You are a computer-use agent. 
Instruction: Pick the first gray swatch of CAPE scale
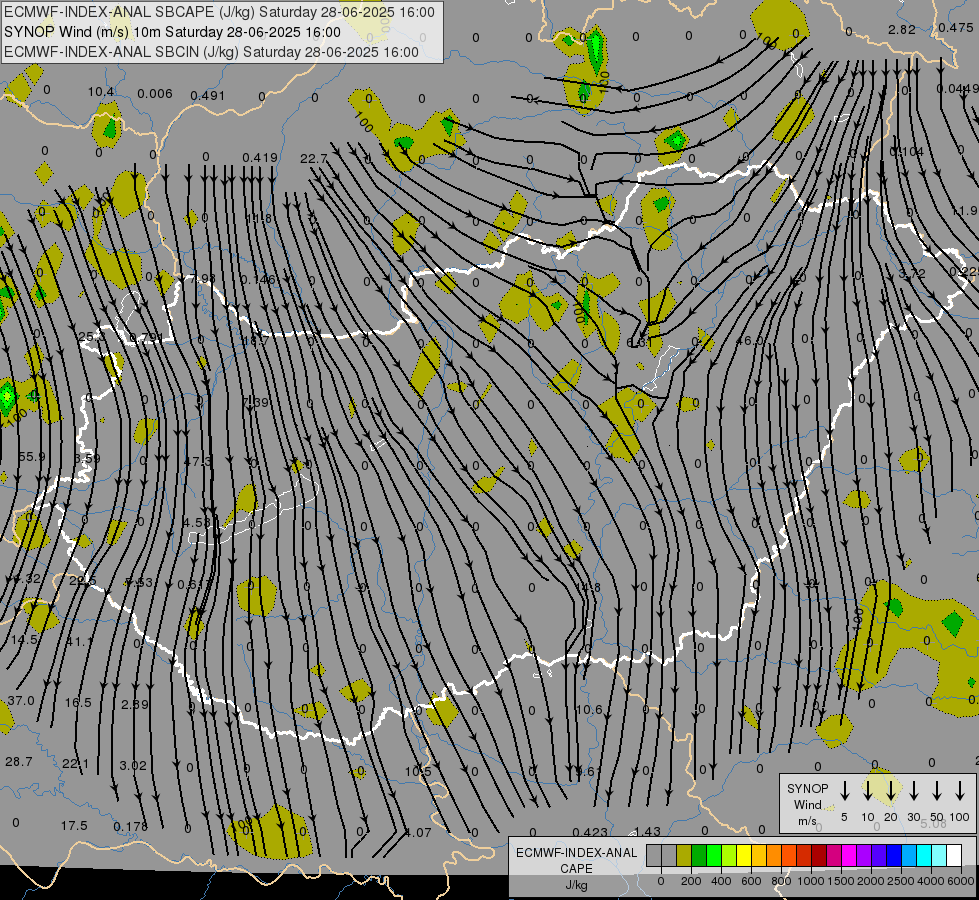pos(654,856)
